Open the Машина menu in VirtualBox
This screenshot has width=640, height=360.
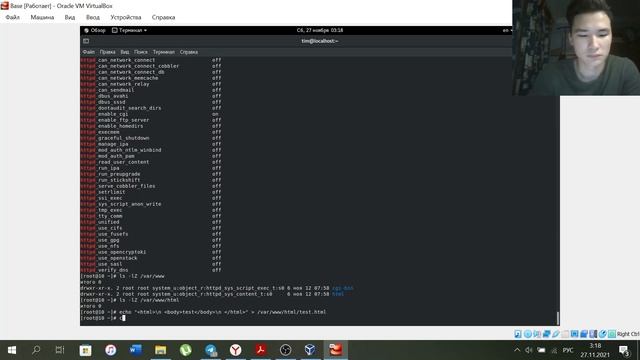pos(42,17)
